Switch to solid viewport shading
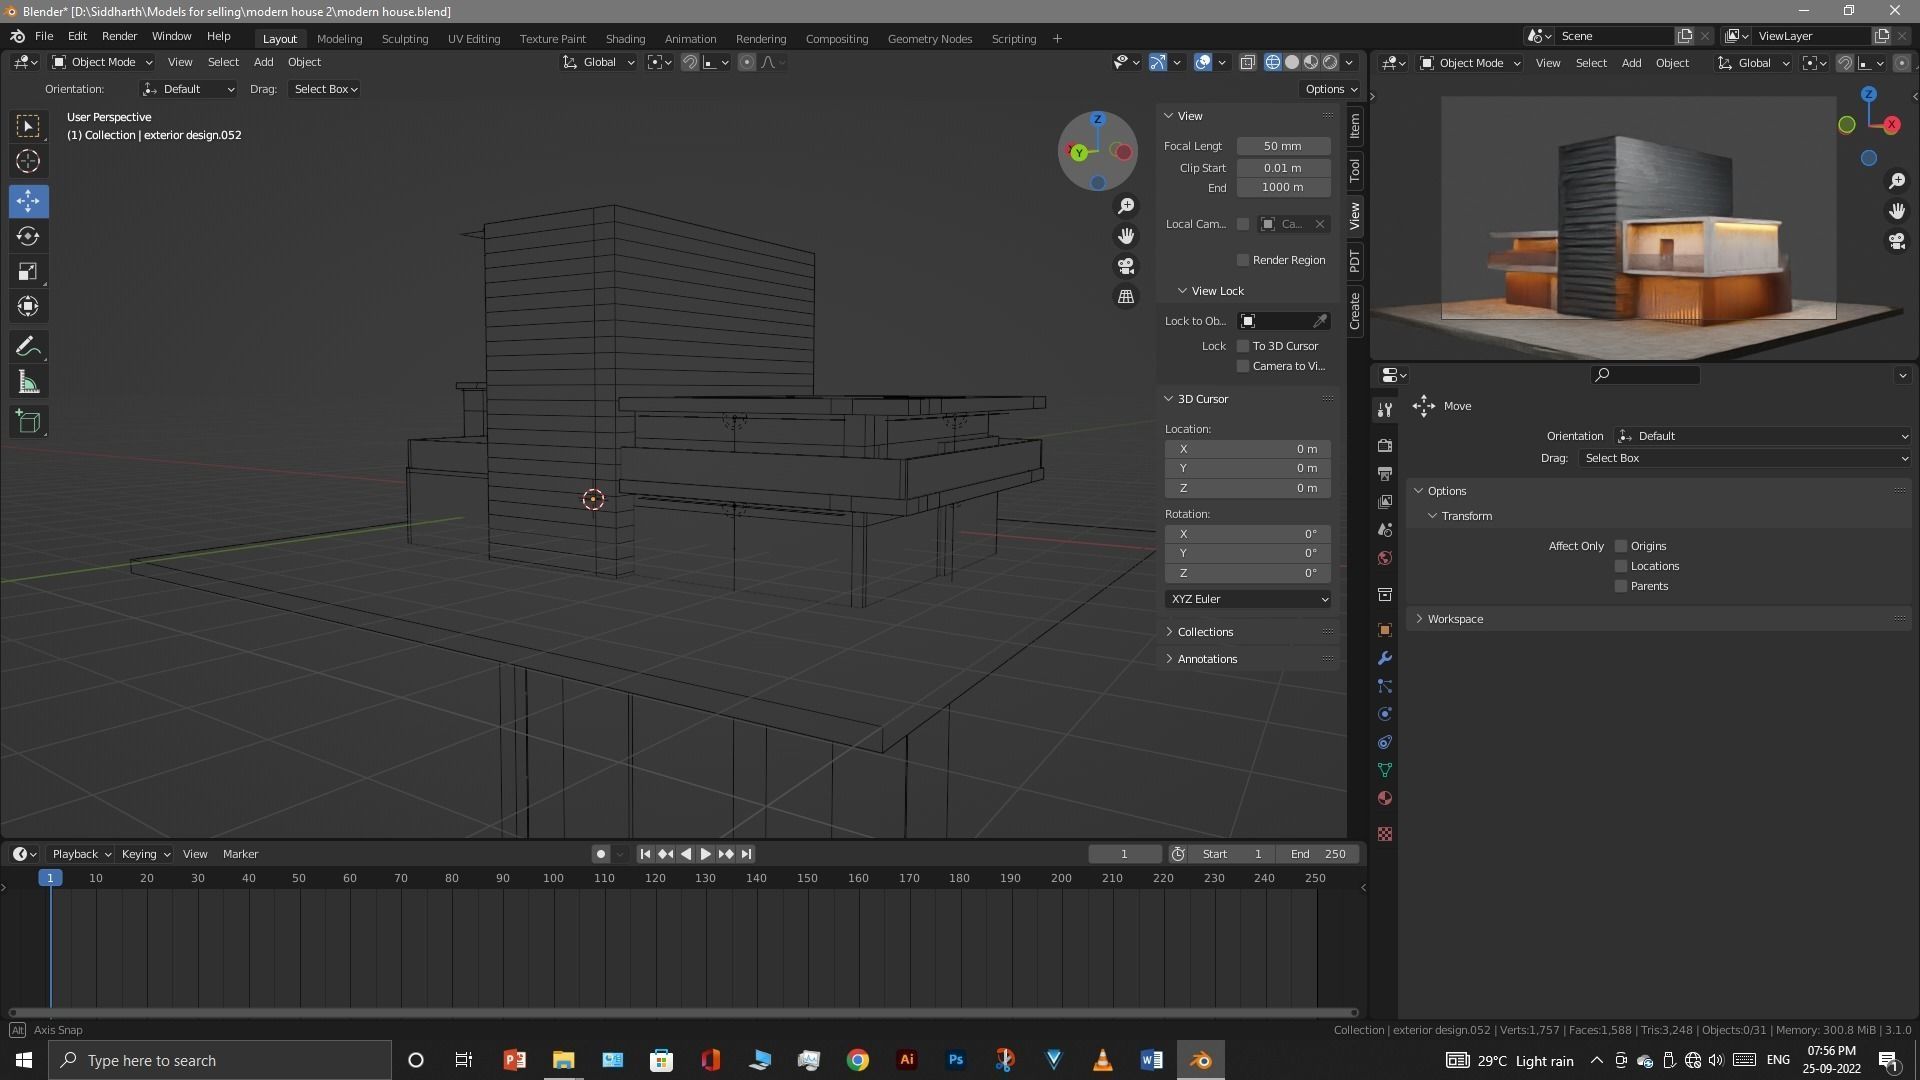 1292,62
